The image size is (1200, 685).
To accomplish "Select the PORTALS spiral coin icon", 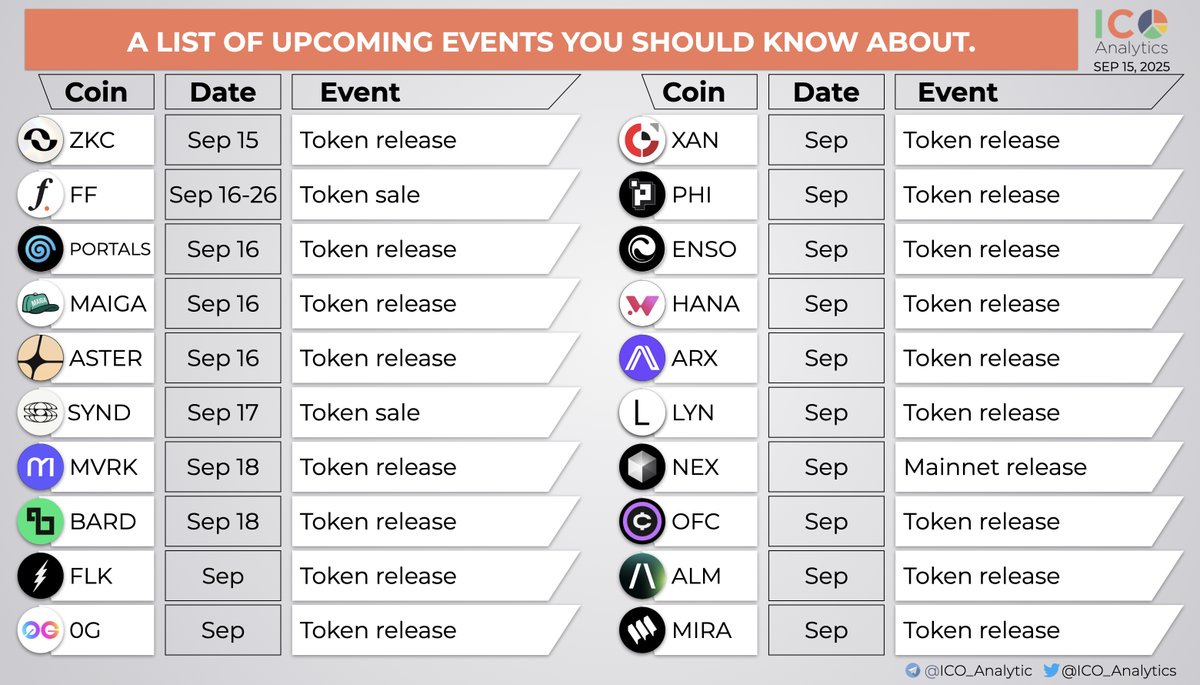I will 41,249.
